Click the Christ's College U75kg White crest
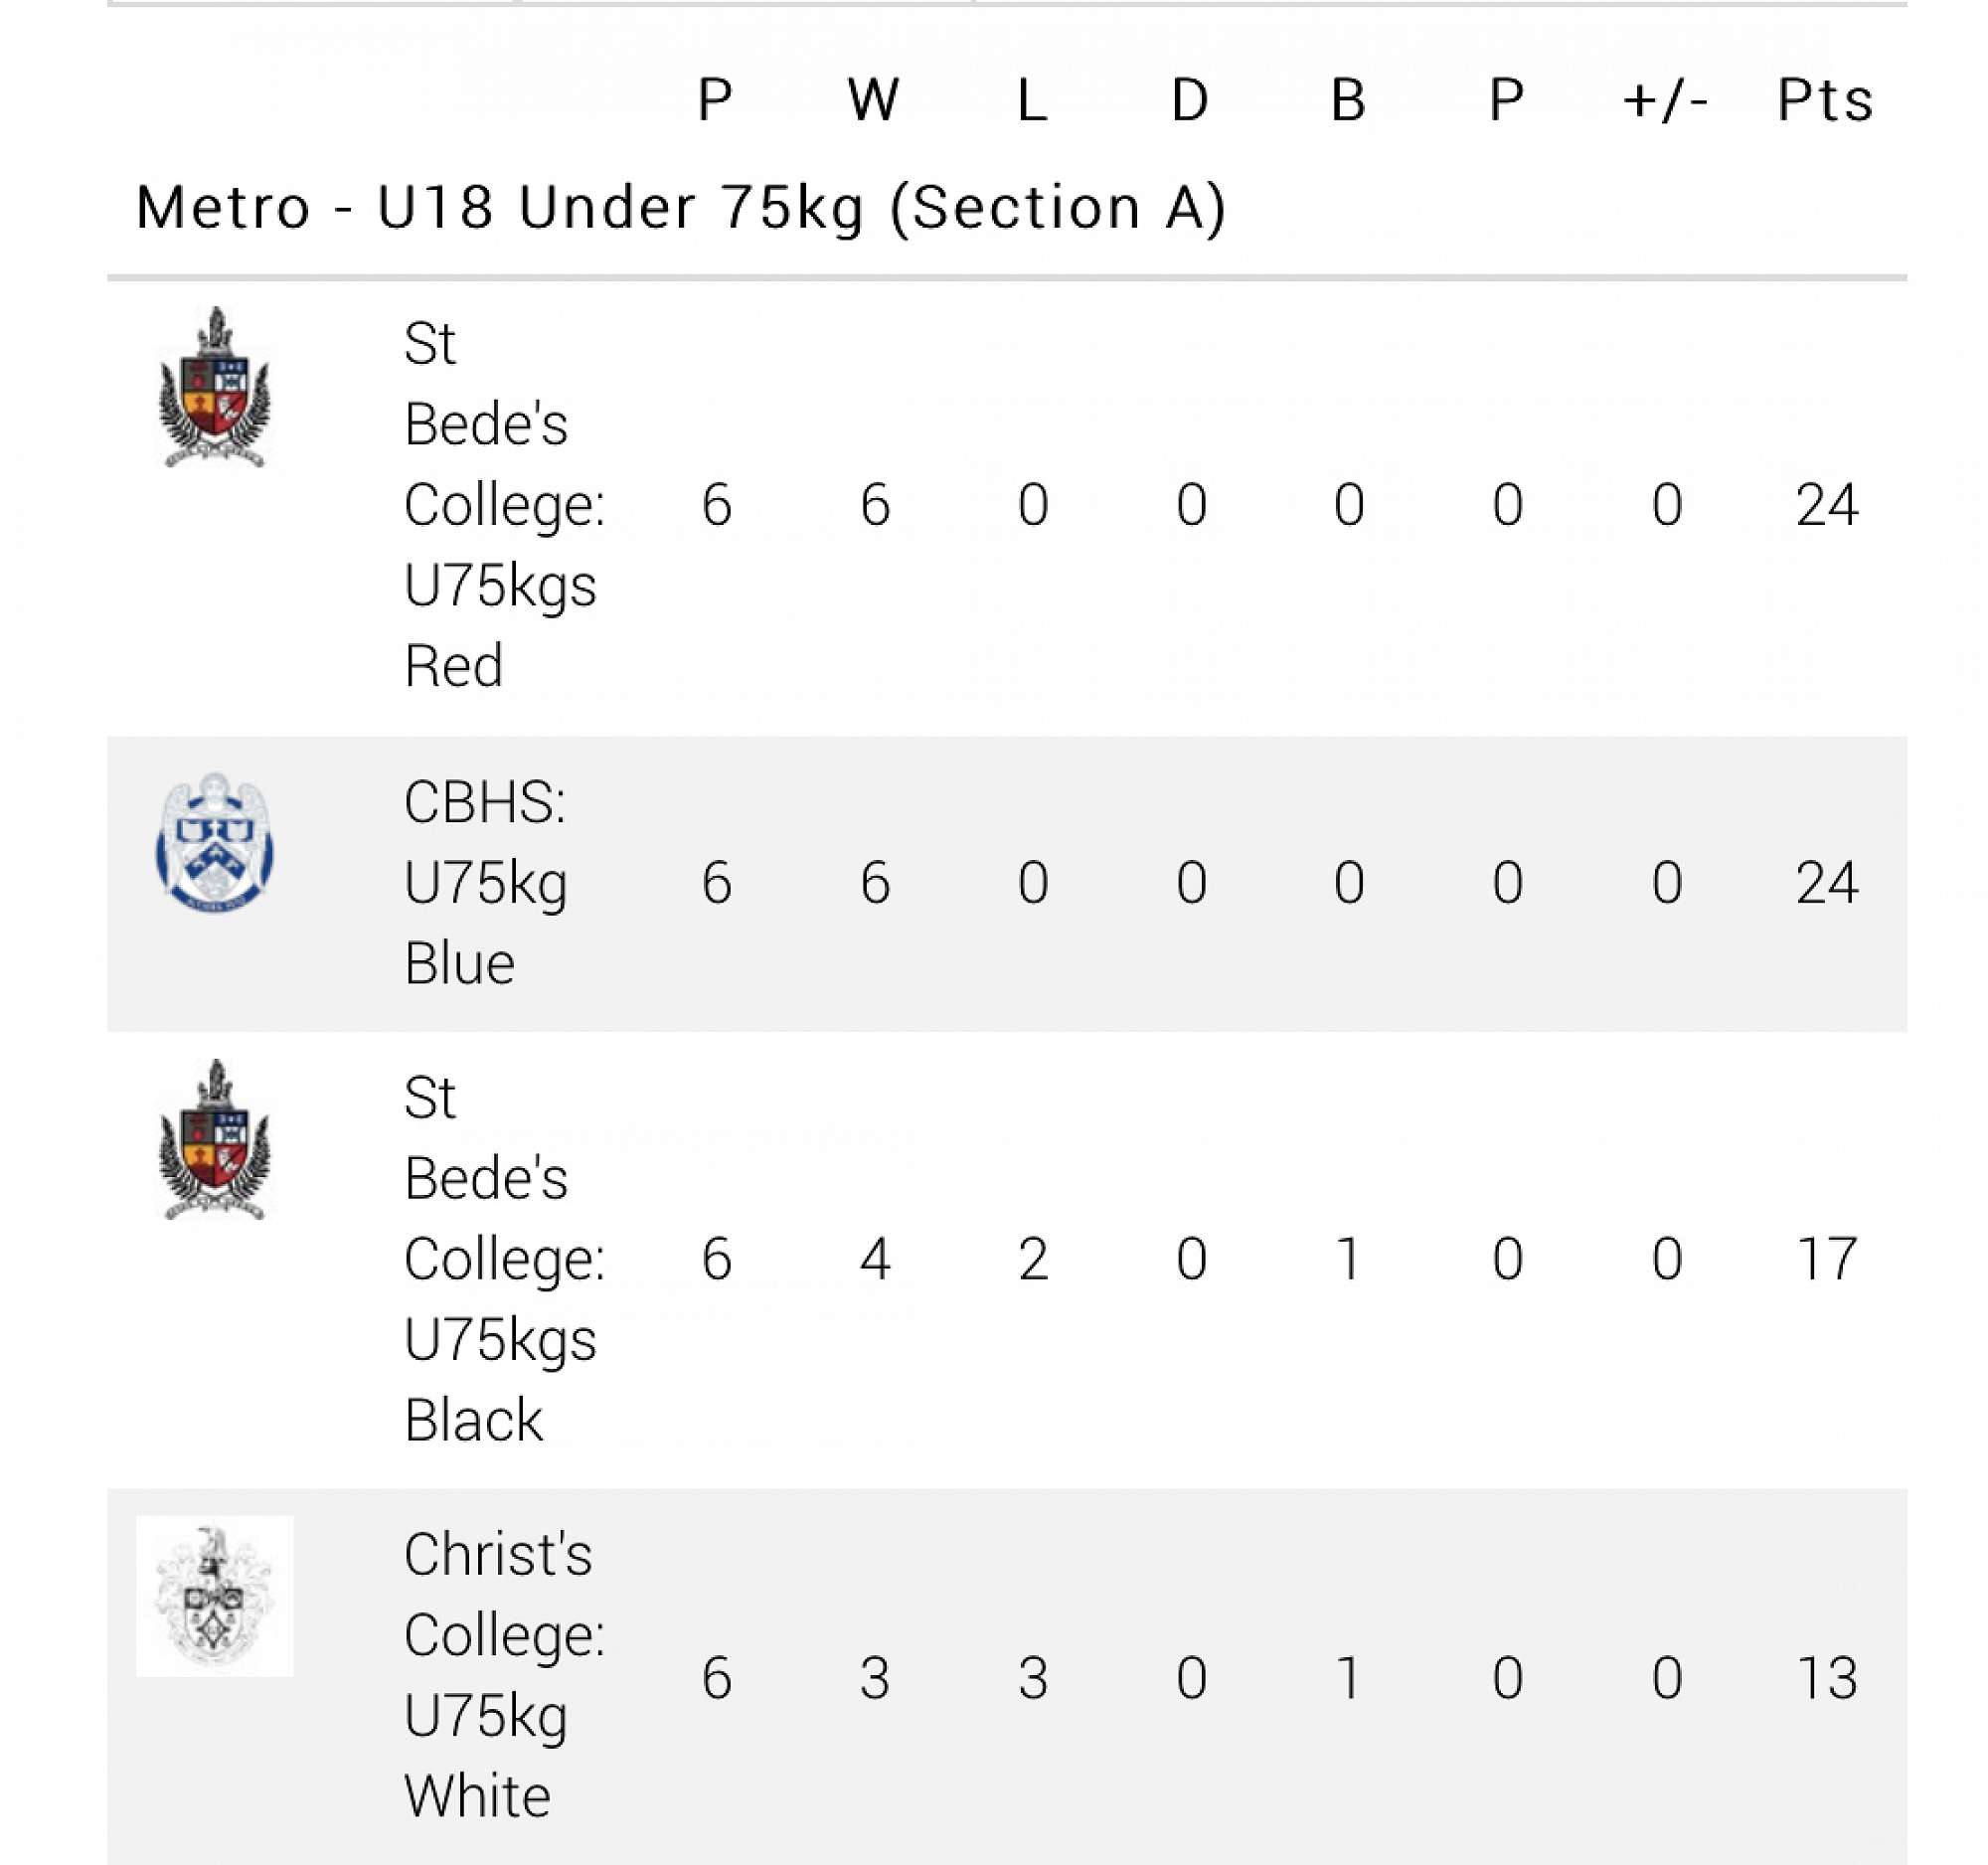The width and height of the screenshot is (1988, 1865). coord(215,1596)
